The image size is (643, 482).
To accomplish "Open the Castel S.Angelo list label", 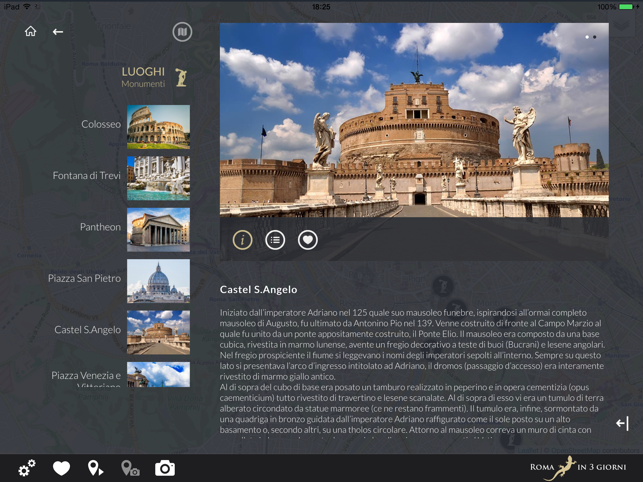I will tap(88, 330).
